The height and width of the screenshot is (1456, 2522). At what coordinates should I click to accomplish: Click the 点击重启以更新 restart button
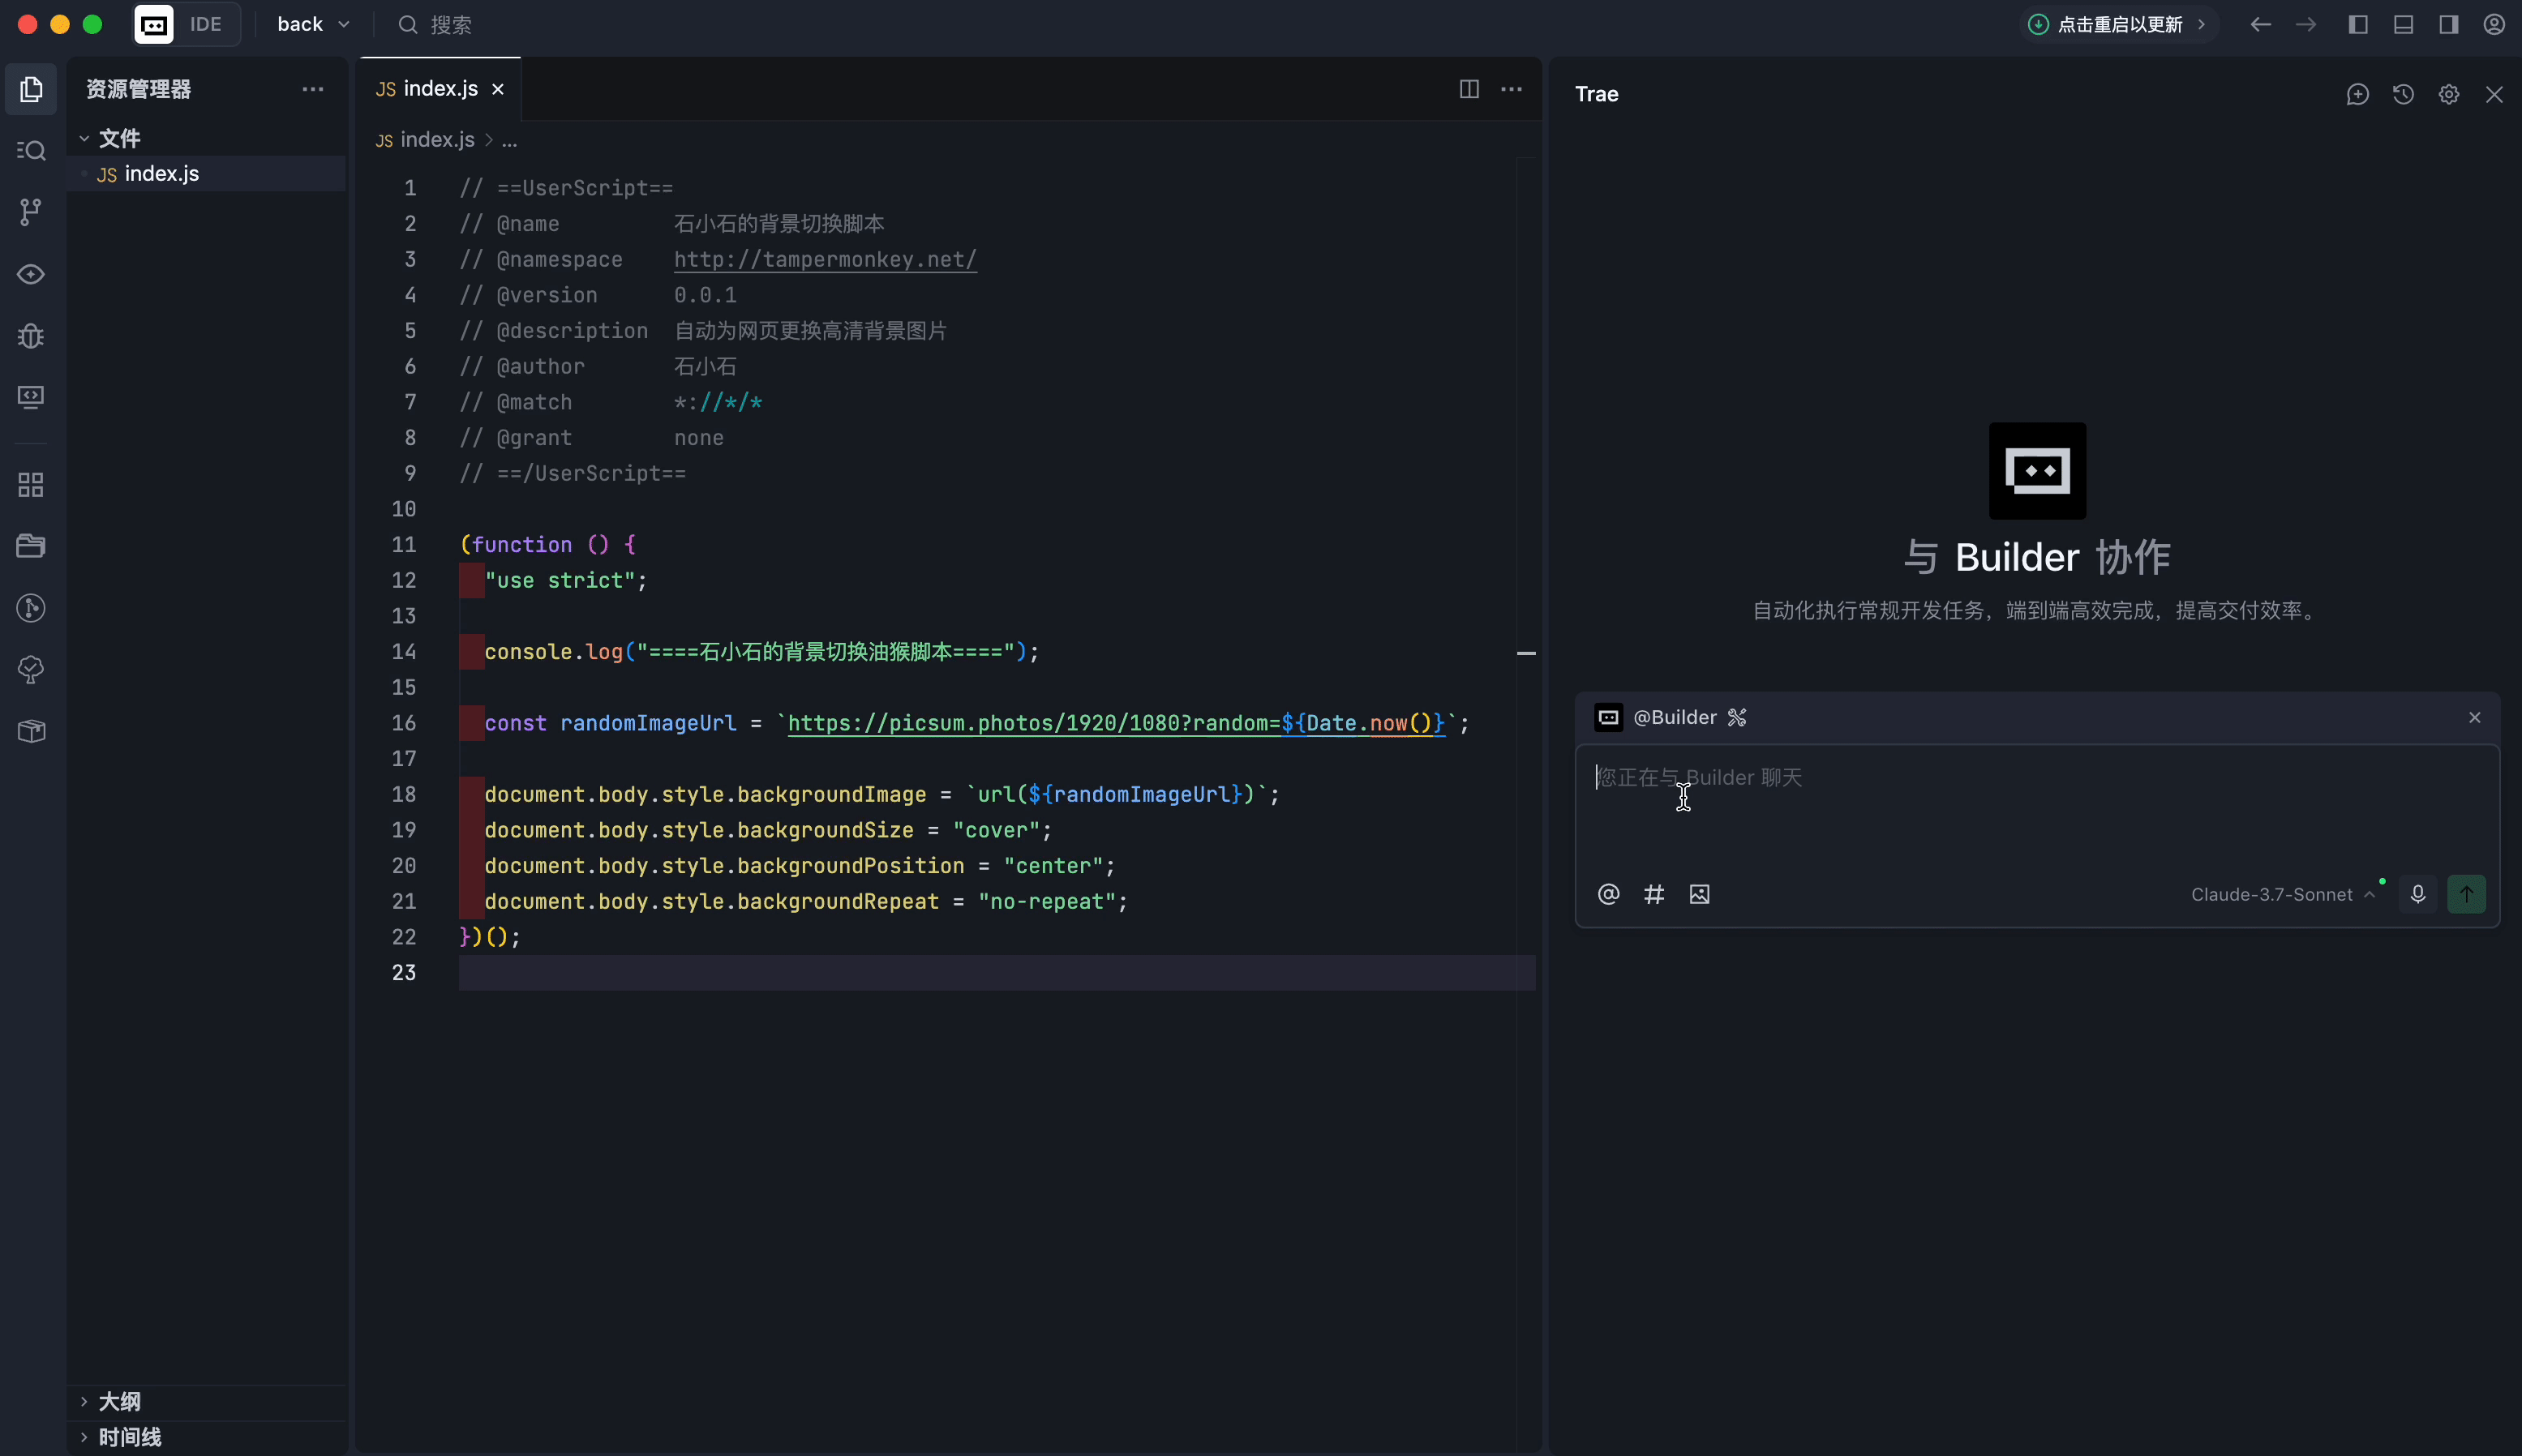click(x=2119, y=24)
